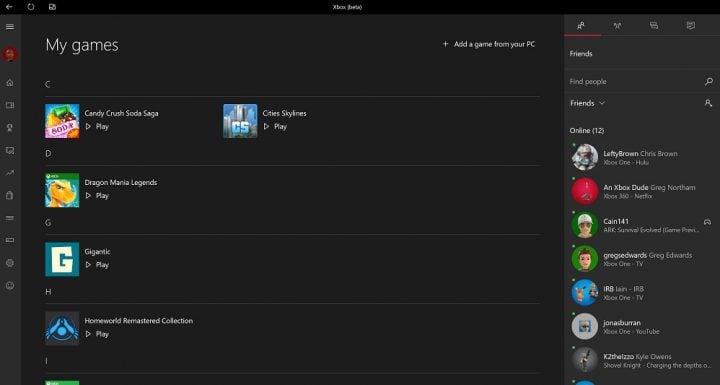Open the Cities Skylines game thumbnail
The height and width of the screenshot is (385, 720).
point(240,121)
